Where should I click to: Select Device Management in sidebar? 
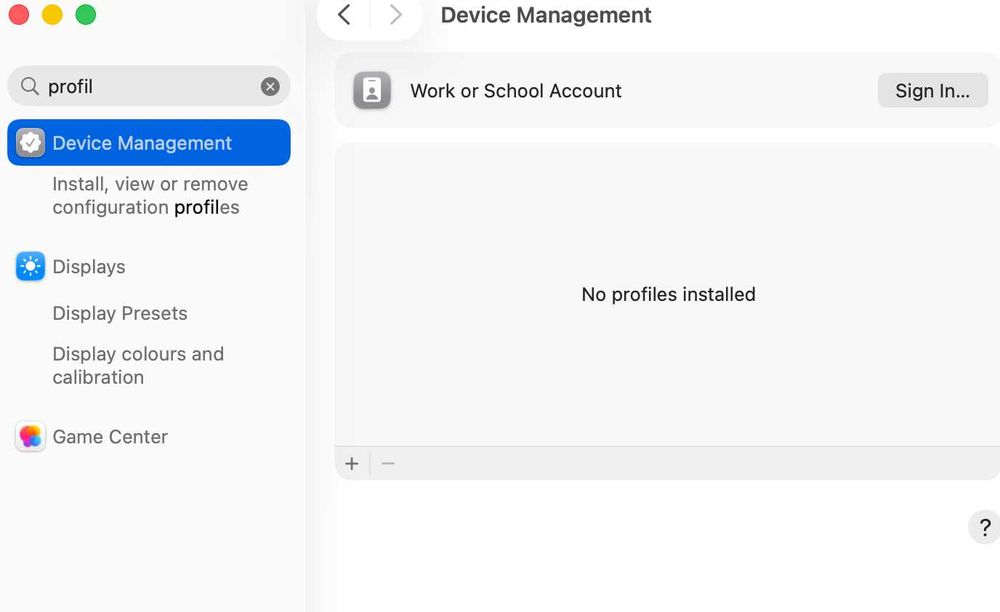tap(149, 142)
